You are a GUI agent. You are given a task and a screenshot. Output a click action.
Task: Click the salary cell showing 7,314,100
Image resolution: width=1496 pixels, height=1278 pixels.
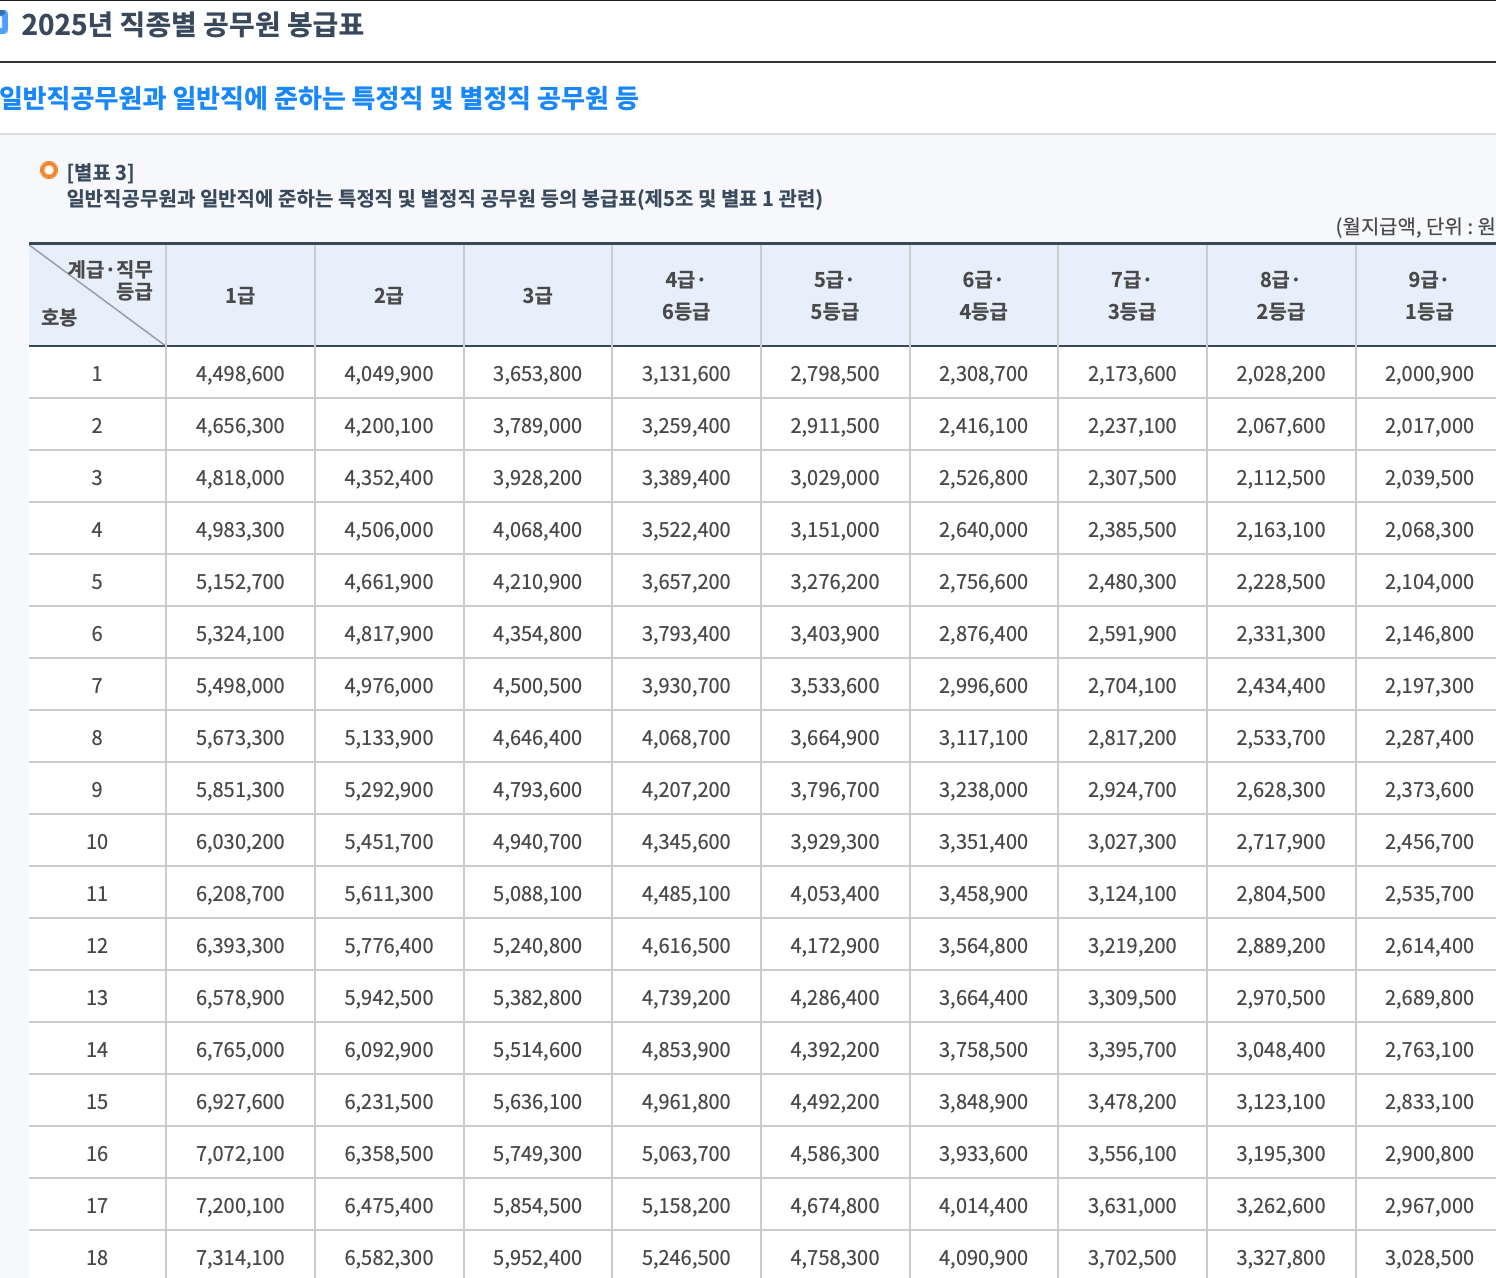240,1257
